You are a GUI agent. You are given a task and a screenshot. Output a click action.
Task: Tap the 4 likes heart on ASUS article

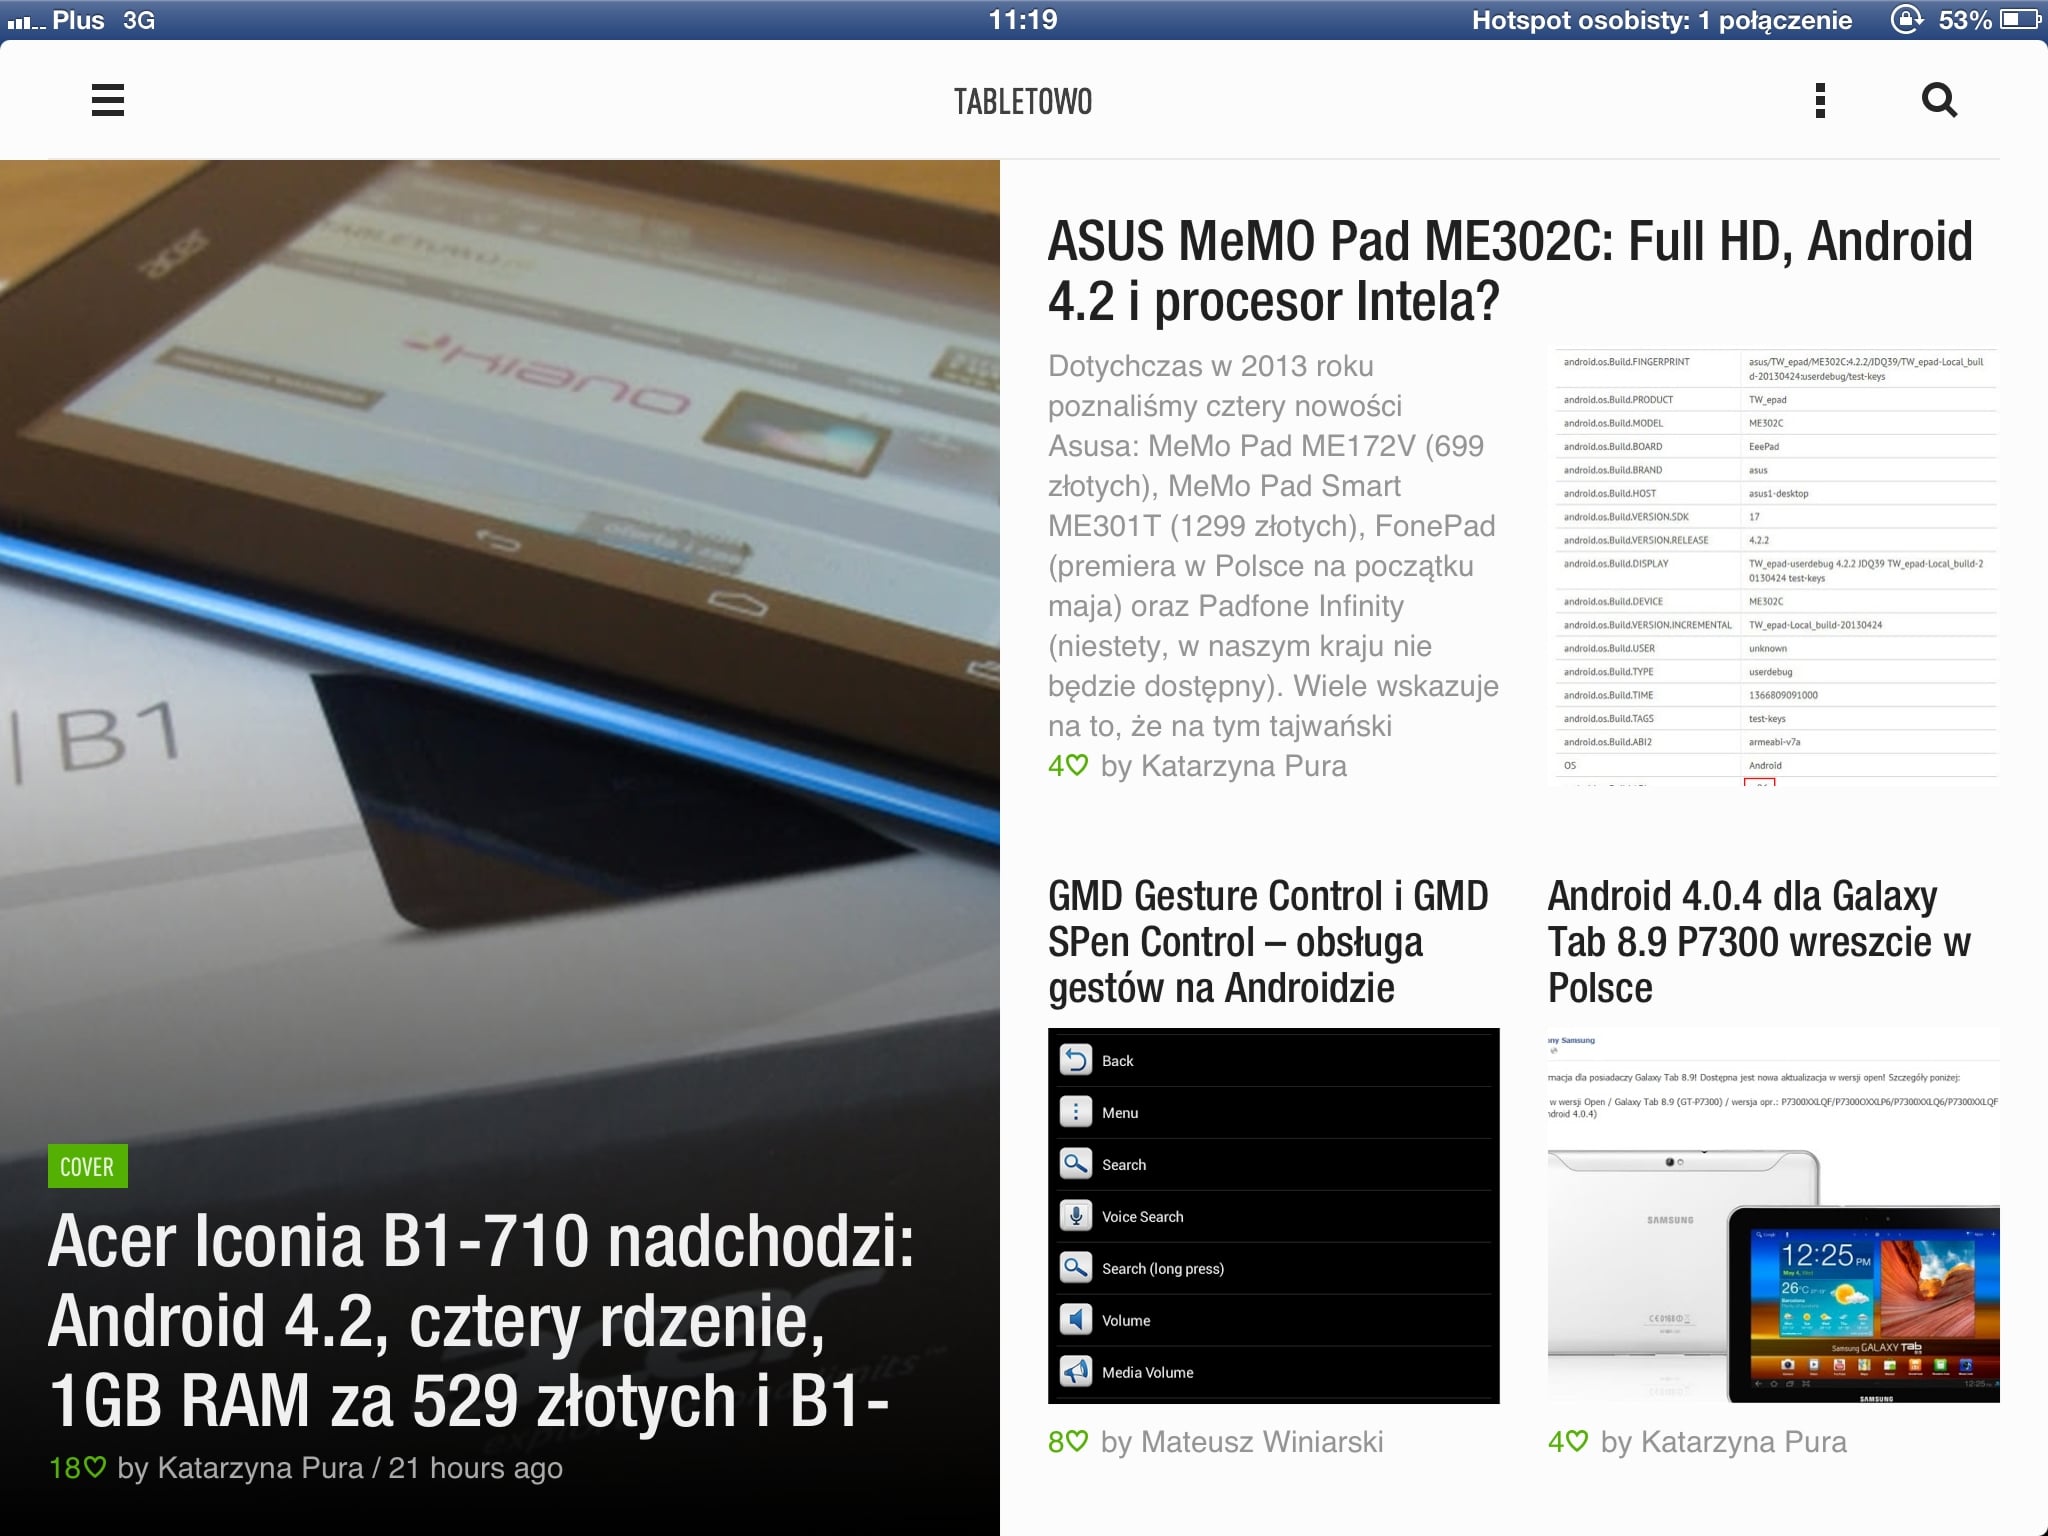coord(1067,766)
